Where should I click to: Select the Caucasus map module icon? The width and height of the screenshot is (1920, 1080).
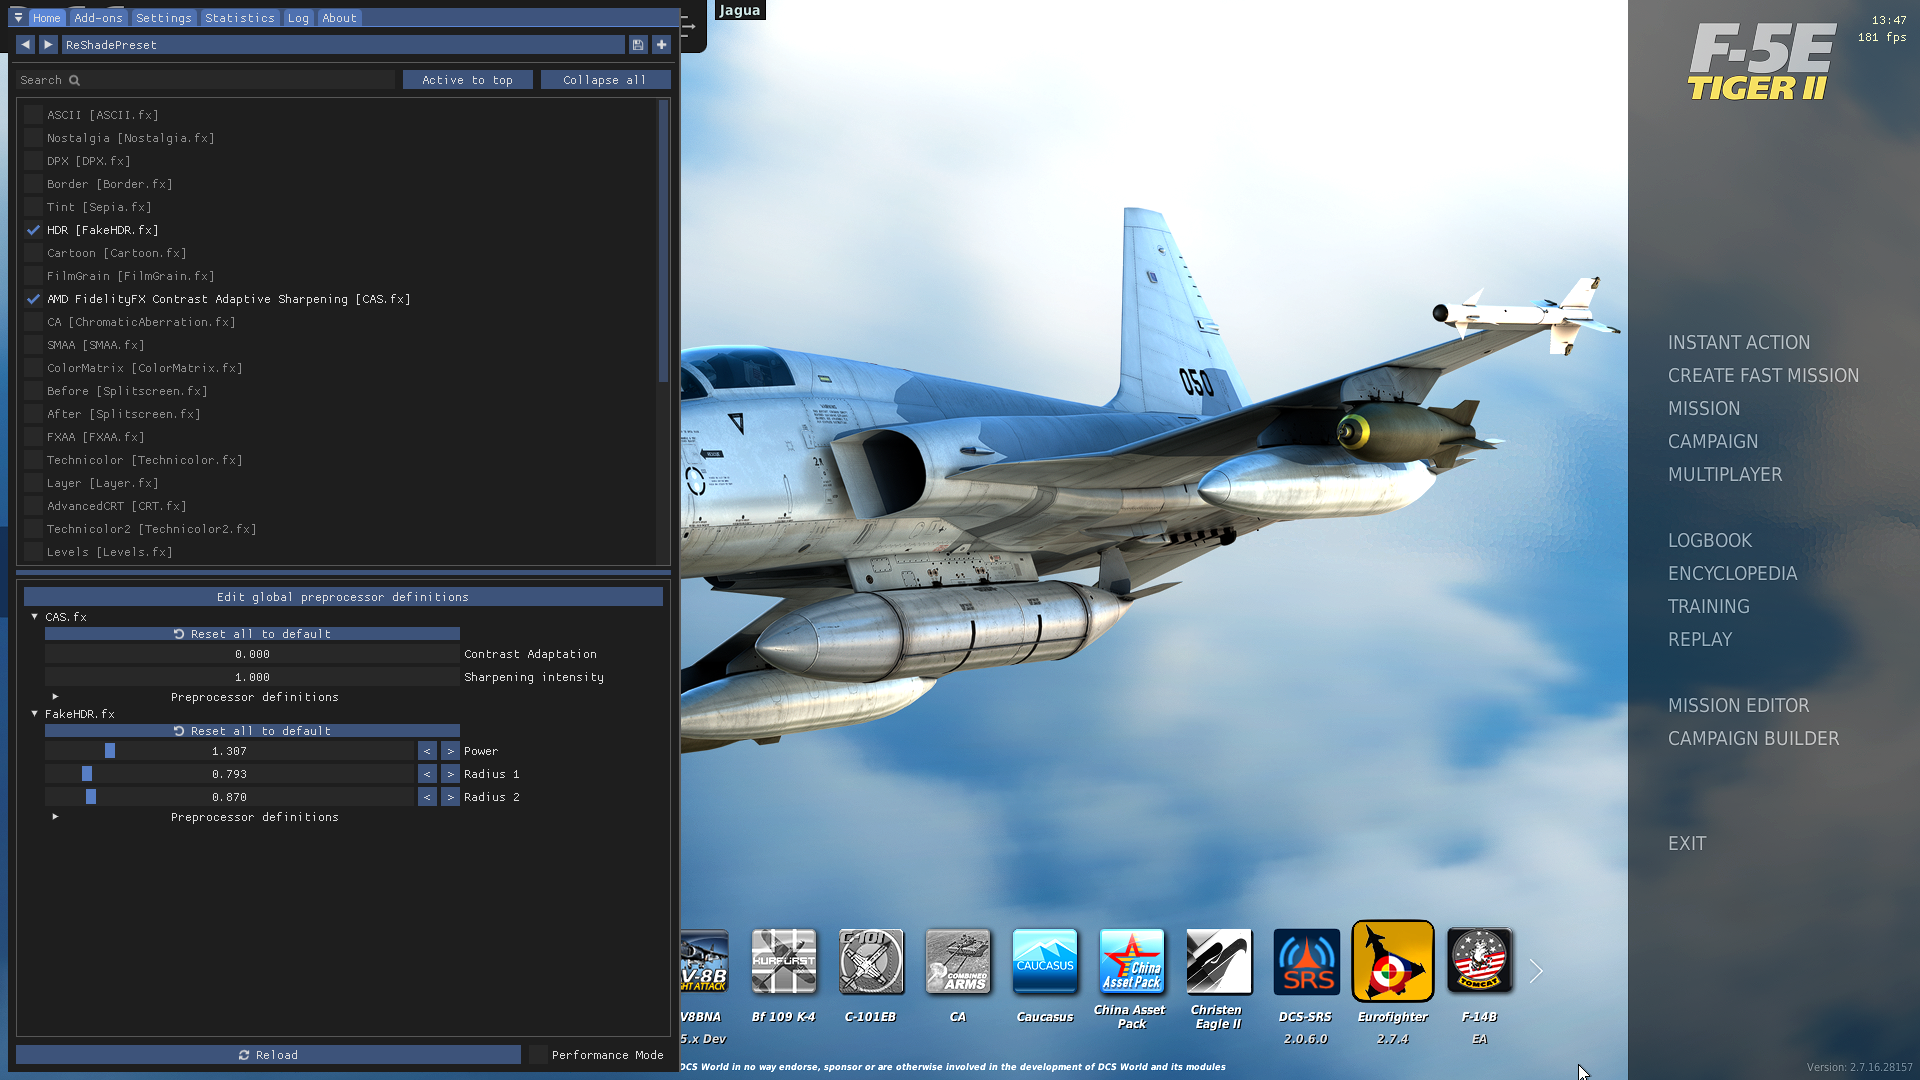pyautogui.click(x=1045, y=962)
